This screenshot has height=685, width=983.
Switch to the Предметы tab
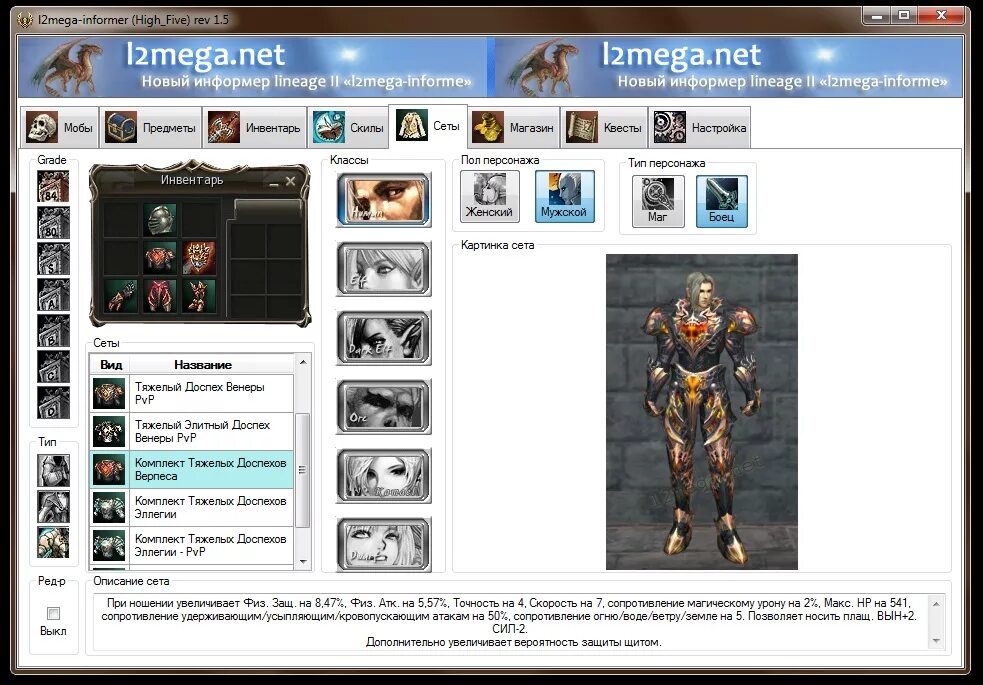[x=151, y=127]
